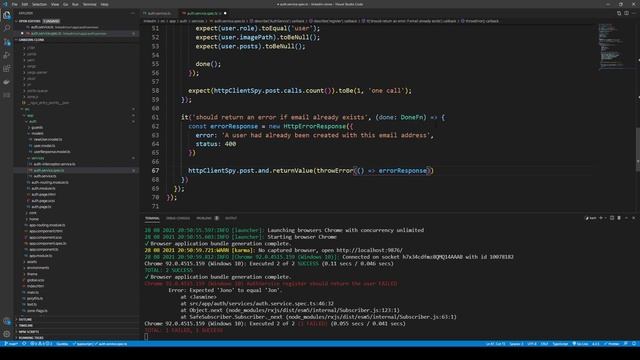Expand the guards folder

pos(37,127)
